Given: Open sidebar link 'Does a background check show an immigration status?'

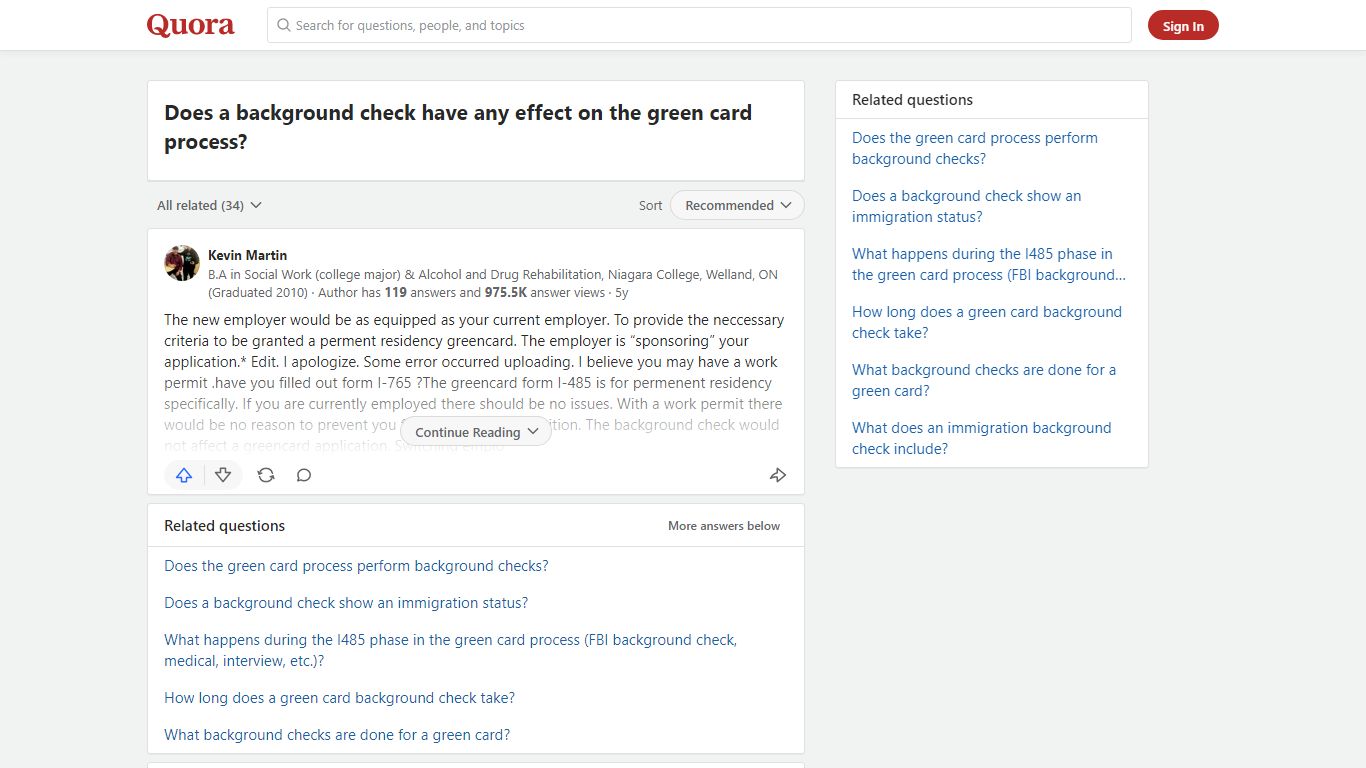Looking at the screenshot, I should (x=966, y=206).
